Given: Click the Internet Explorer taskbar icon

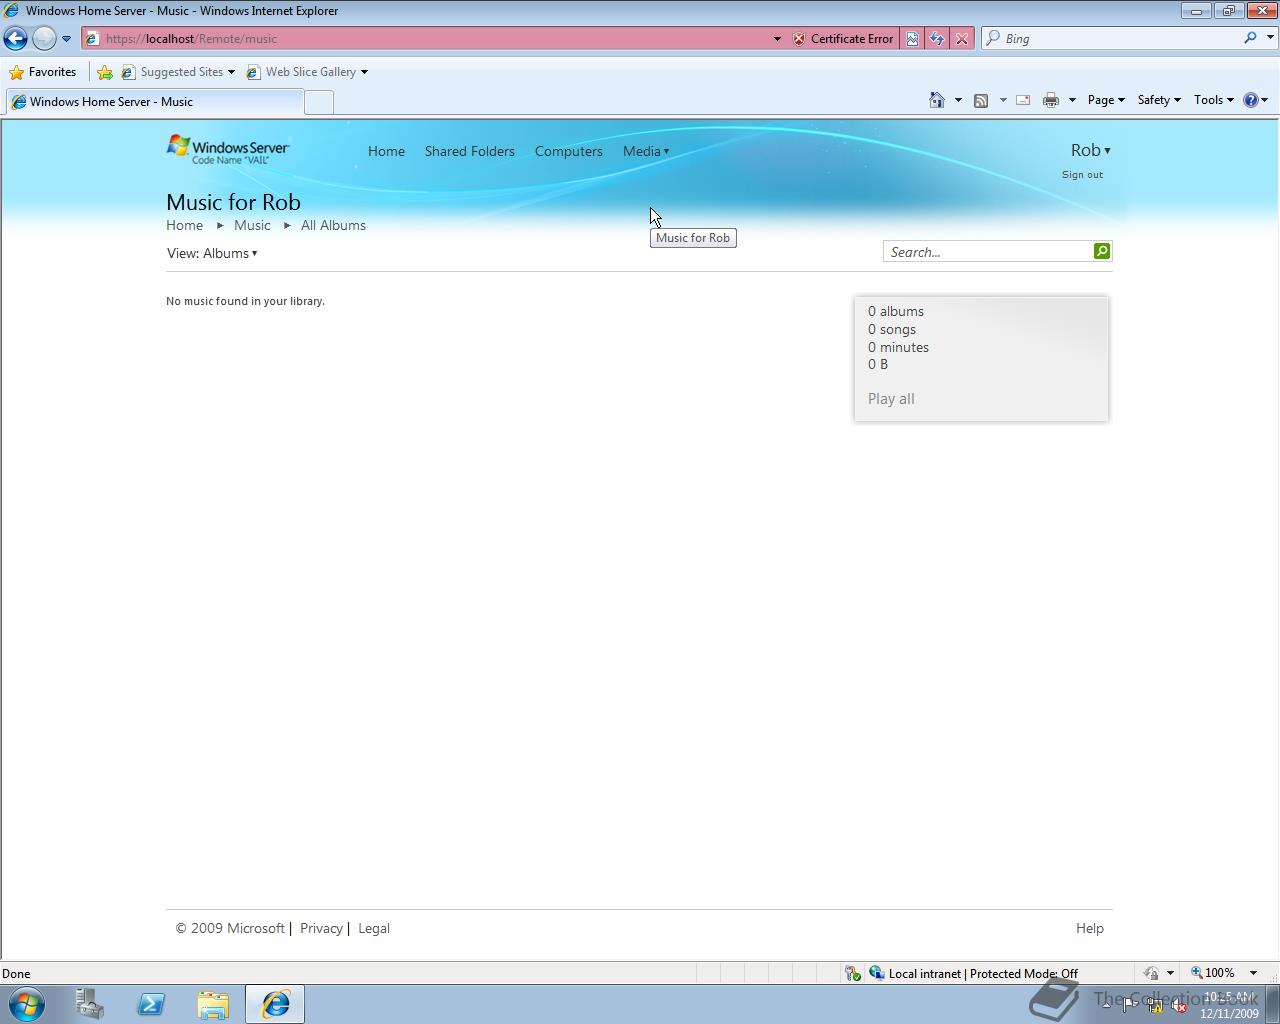Looking at the screenshot, I should tap(275, 1004).
